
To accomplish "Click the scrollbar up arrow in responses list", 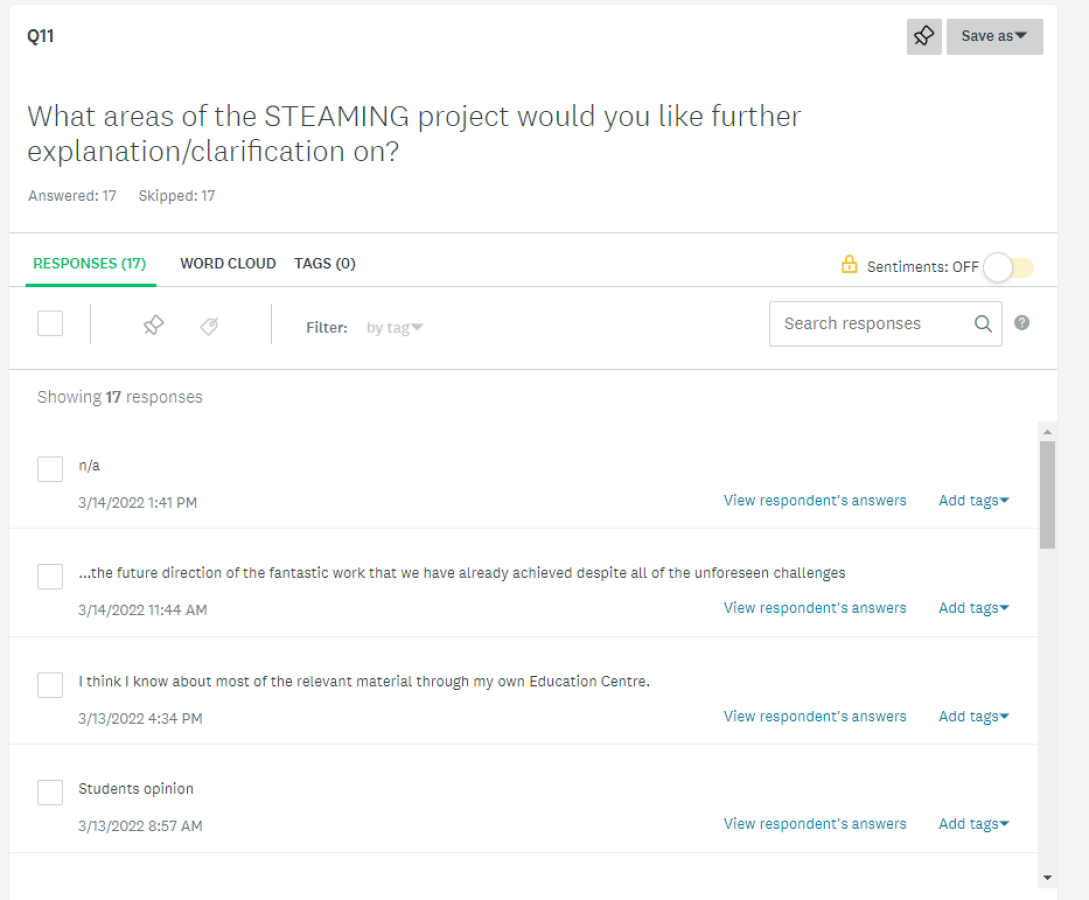I will tap(1047, 432).
